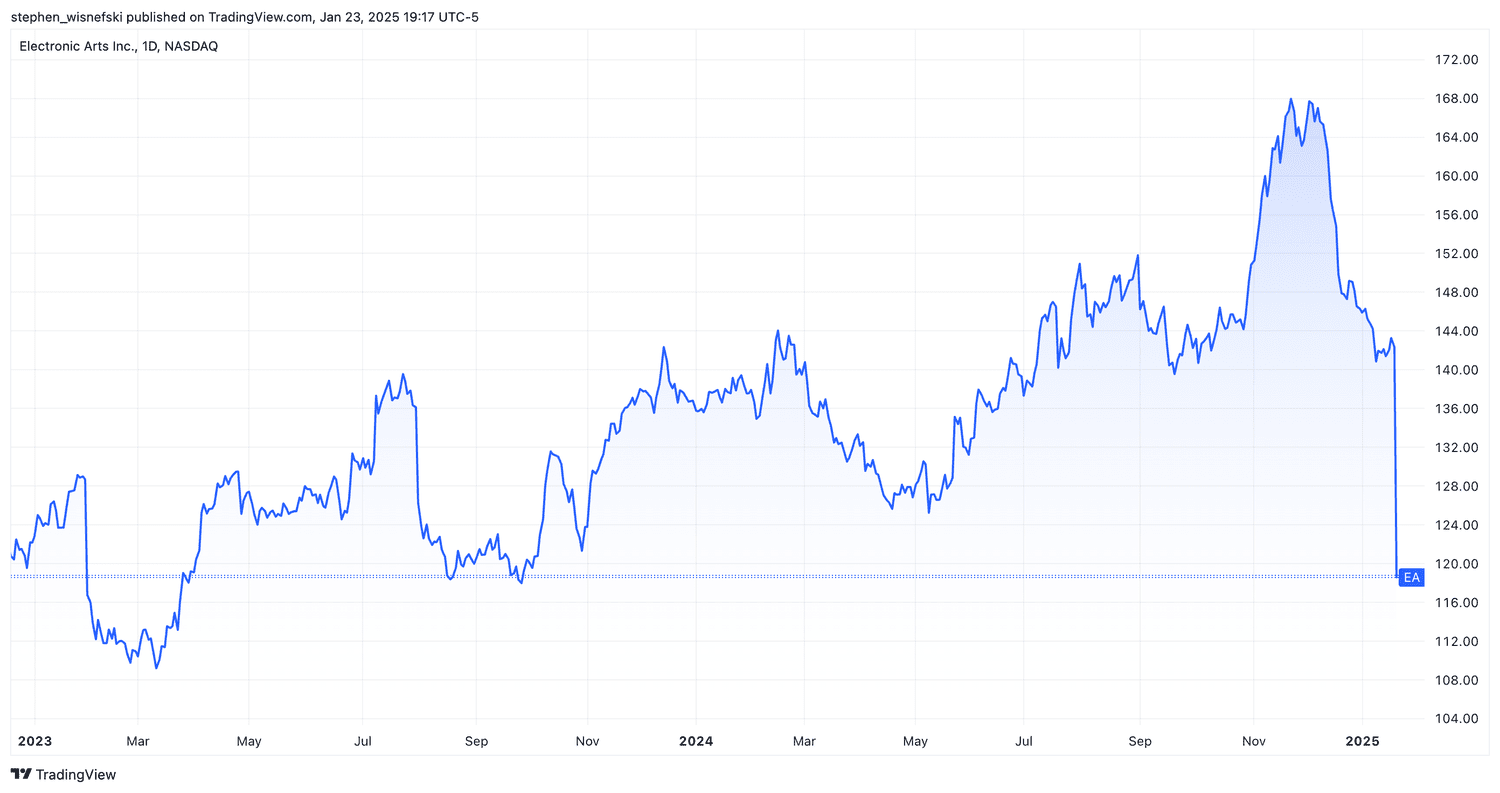This screenshot has width=1500, height=793.
Task: Click the May label after 2024
Action: pos(915,741)
